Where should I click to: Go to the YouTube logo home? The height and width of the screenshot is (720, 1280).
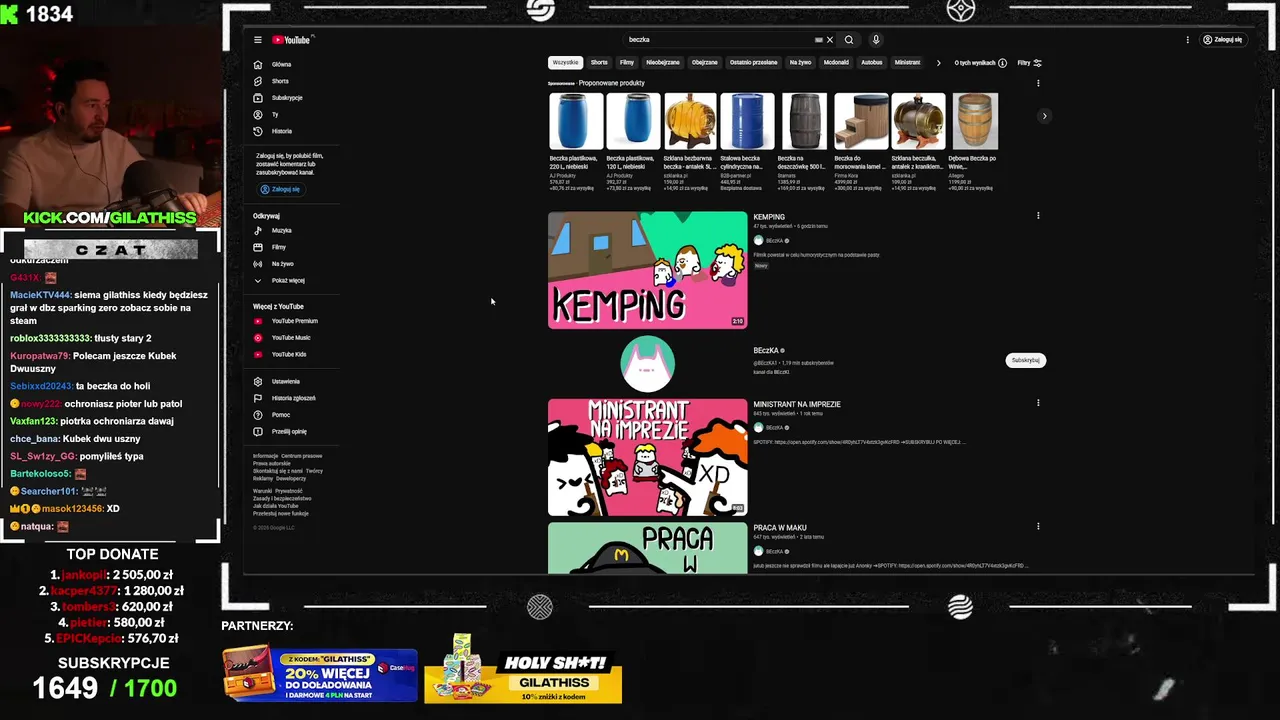(292, 40)
